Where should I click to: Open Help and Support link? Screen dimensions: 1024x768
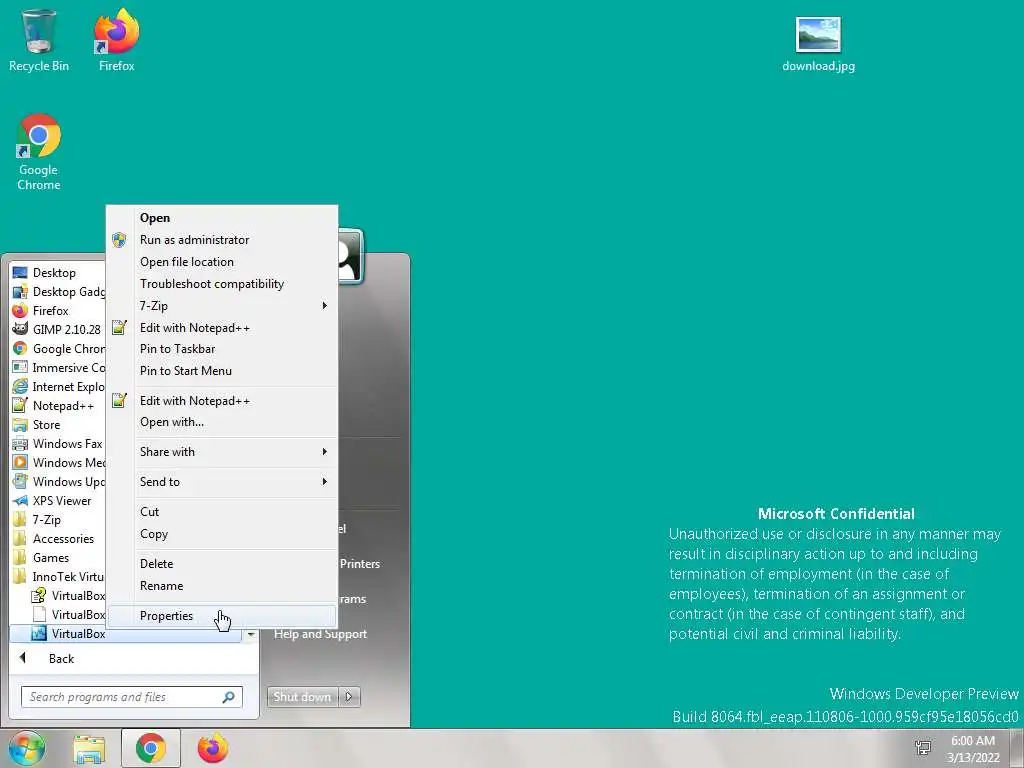coord(320,634)
